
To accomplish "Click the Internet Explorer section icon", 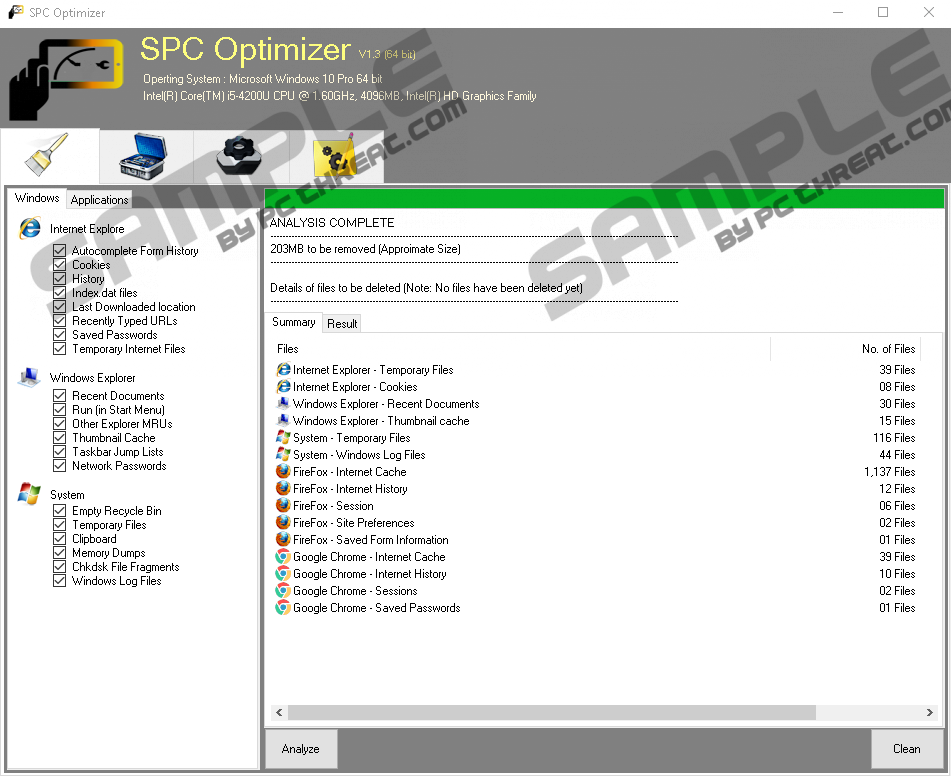I will (x=30, y=228).
